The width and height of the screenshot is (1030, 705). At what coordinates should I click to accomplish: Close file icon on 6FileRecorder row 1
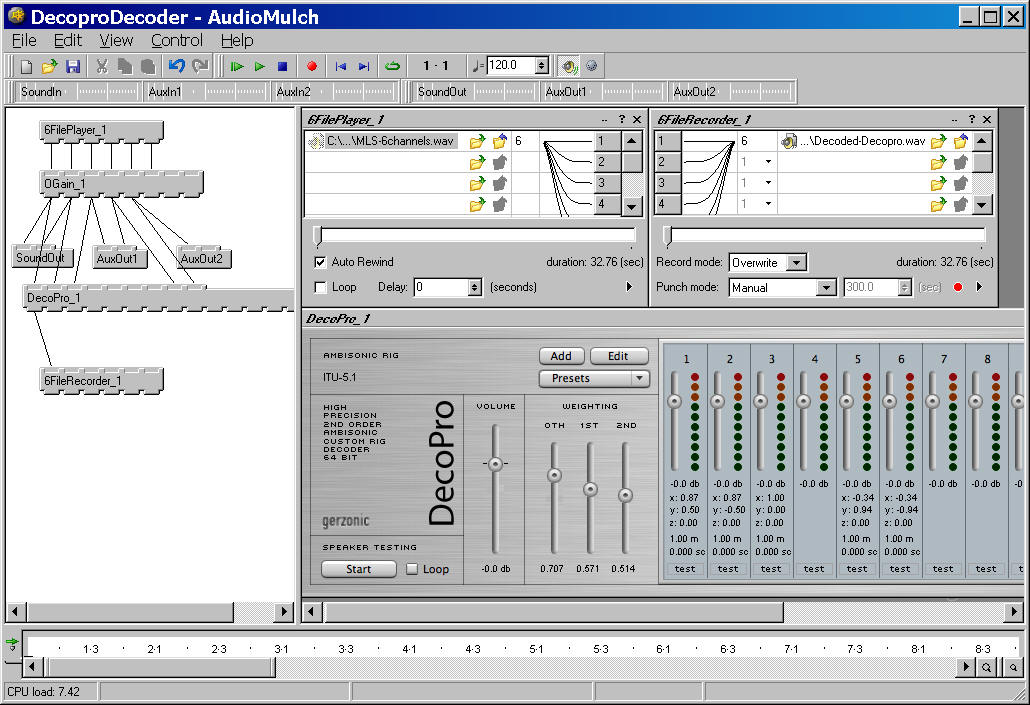(961, 141)
